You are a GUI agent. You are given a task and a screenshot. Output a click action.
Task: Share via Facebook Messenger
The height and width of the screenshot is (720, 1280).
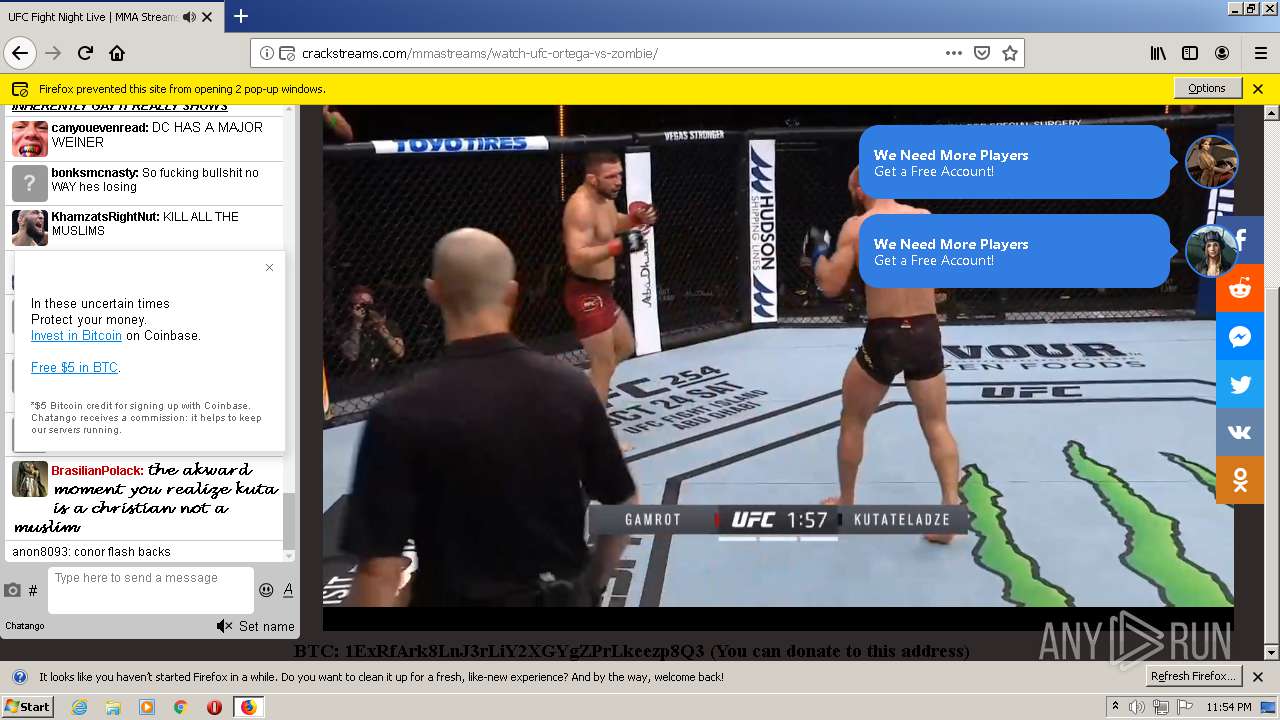(x=1240, y=336)
